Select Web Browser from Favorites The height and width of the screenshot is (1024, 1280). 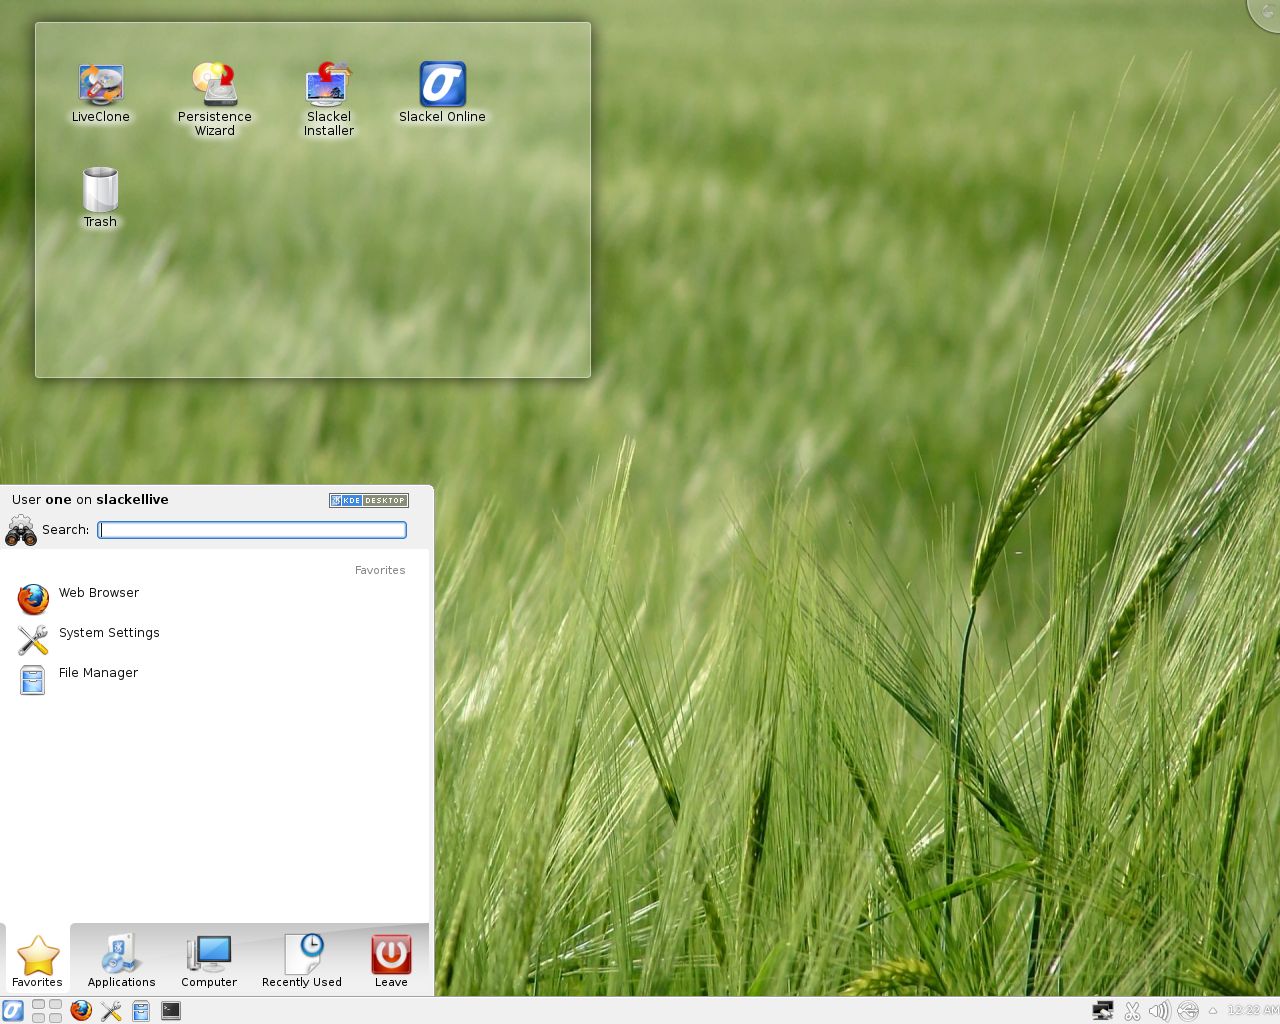coord(98,593)
